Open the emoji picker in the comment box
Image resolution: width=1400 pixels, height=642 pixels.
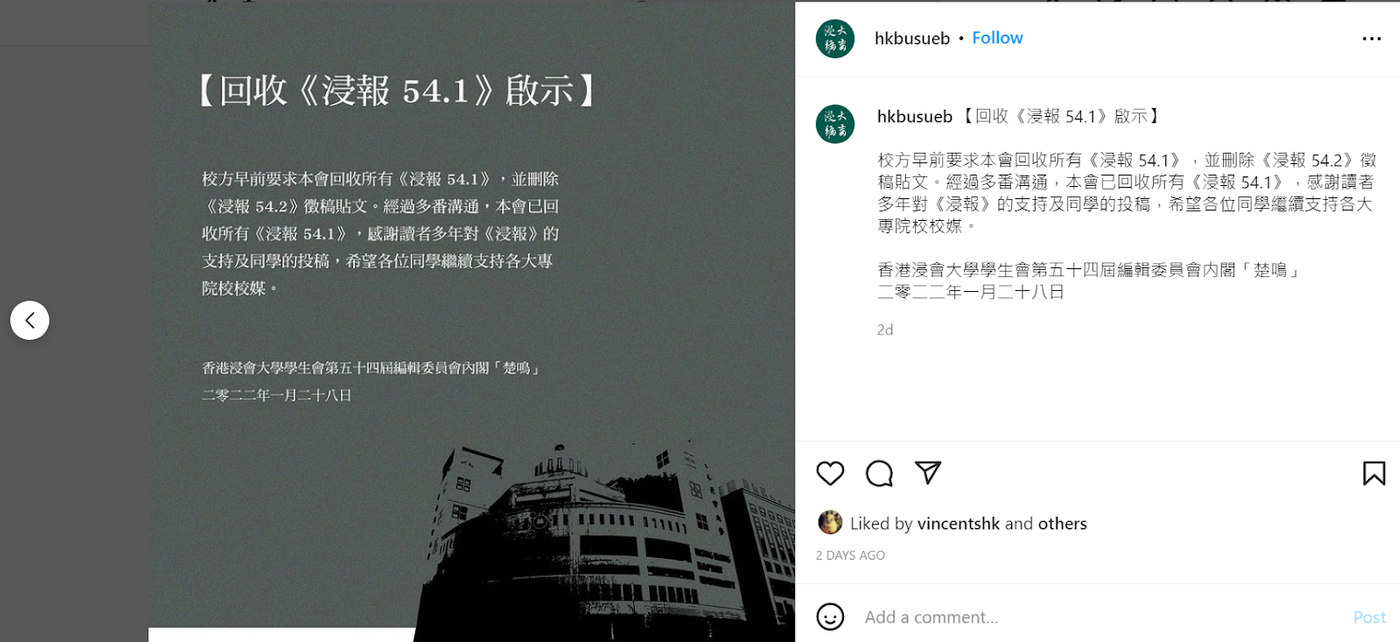tap(830, 616)
